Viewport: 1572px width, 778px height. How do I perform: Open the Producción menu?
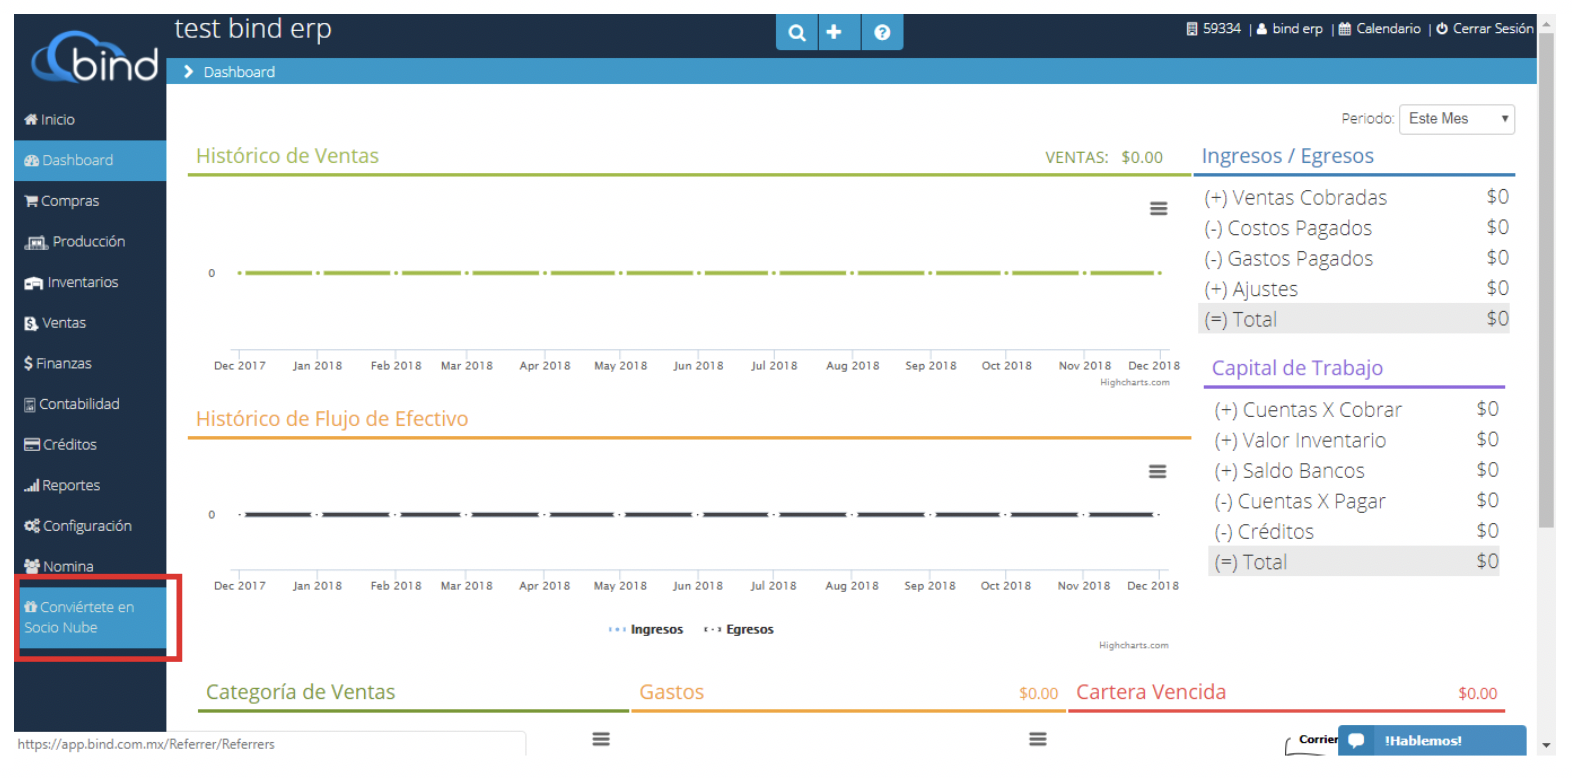tap(90, 242)
